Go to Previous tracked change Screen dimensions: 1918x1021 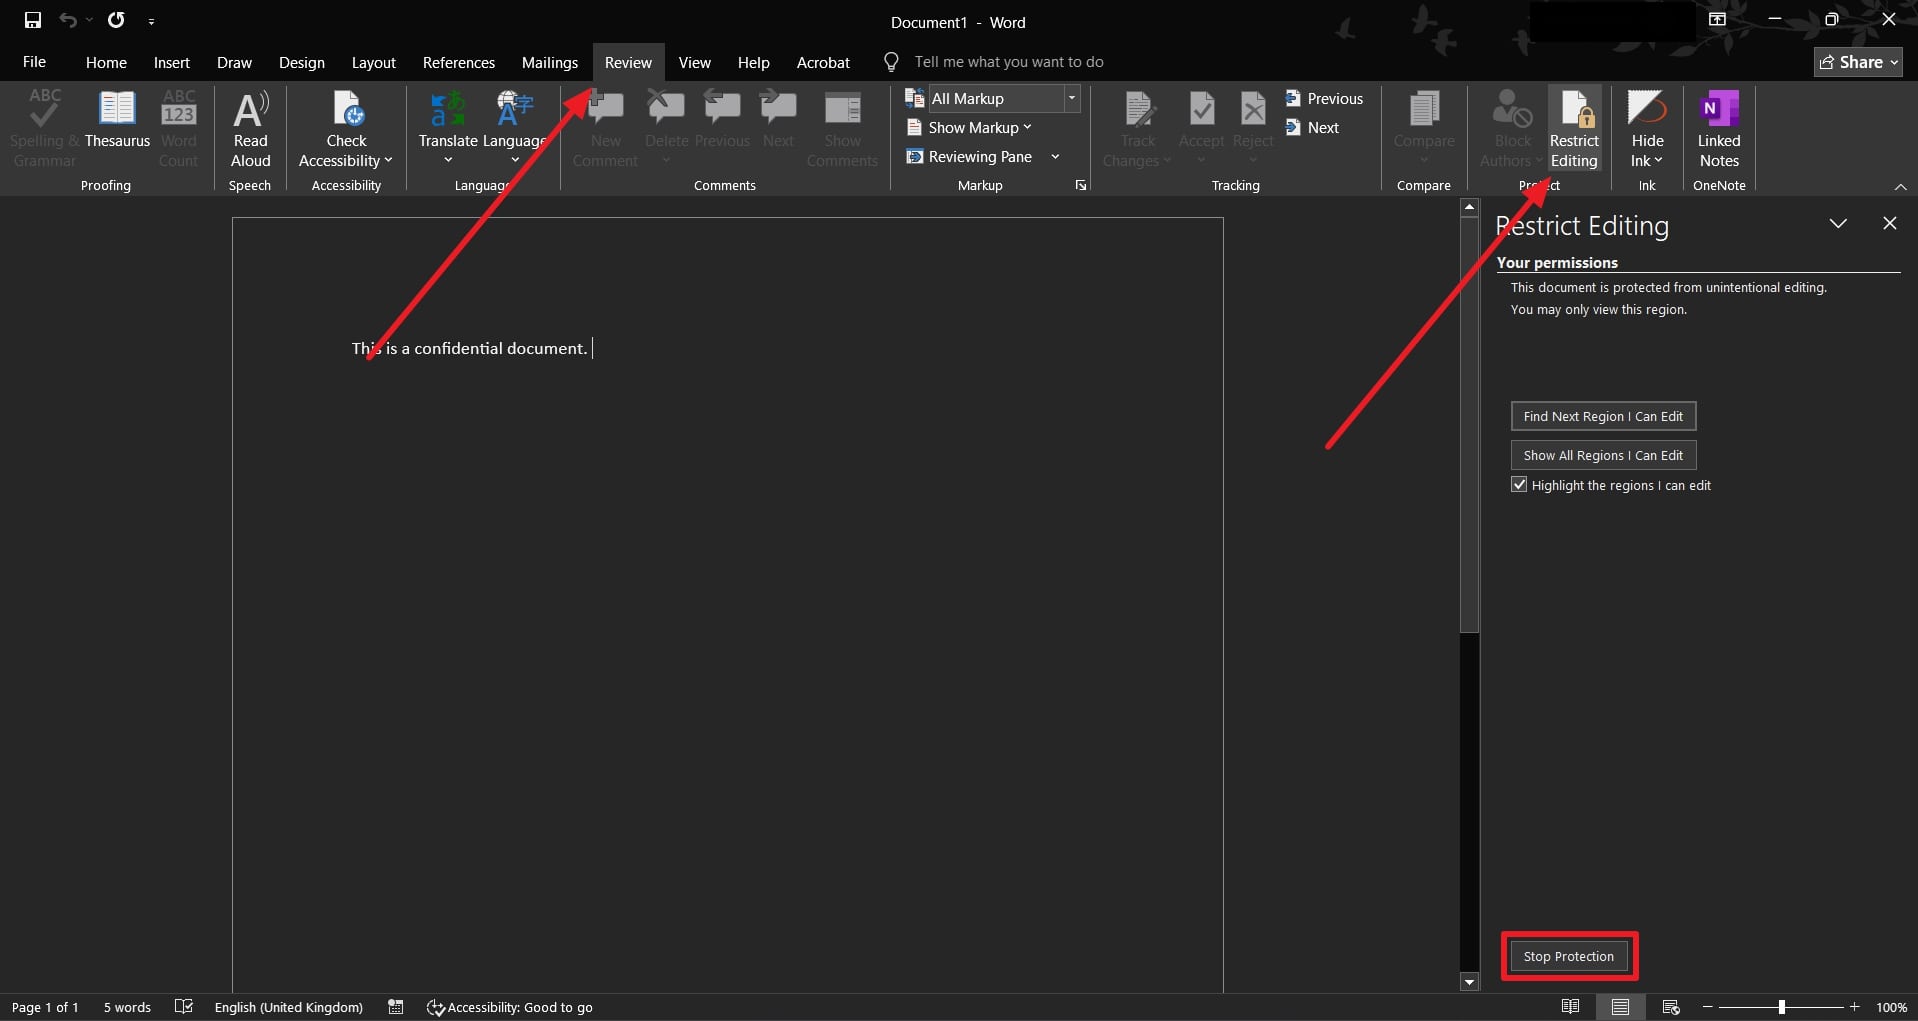click(x=1324, y=98)
